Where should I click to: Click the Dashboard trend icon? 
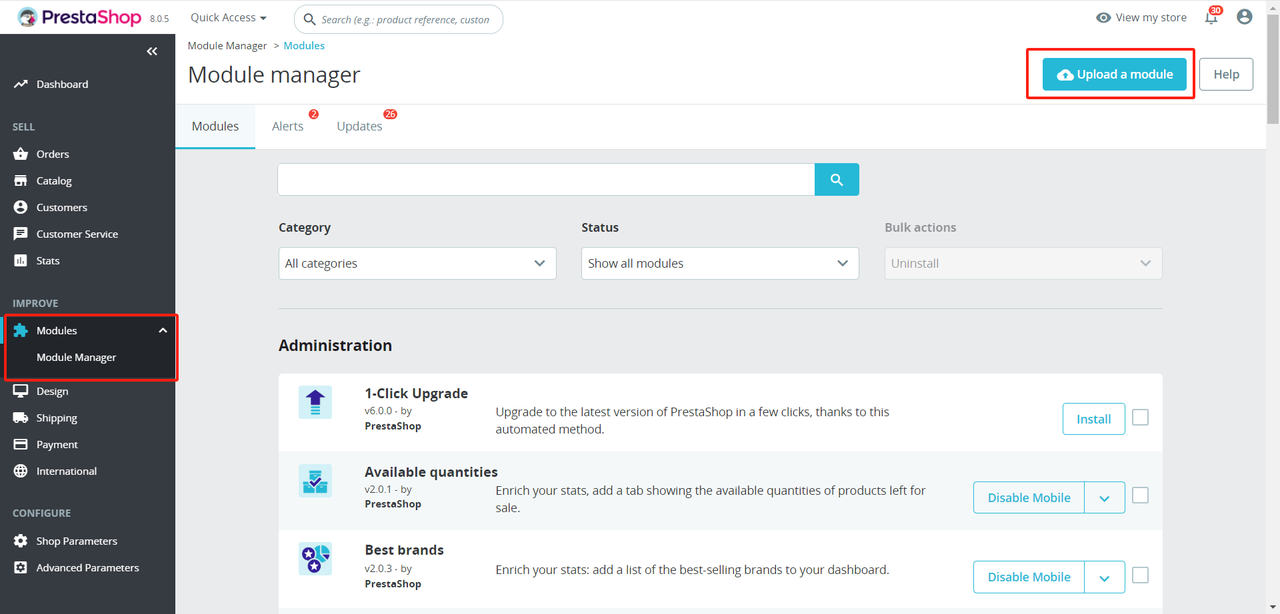click(x=20, y=84)
